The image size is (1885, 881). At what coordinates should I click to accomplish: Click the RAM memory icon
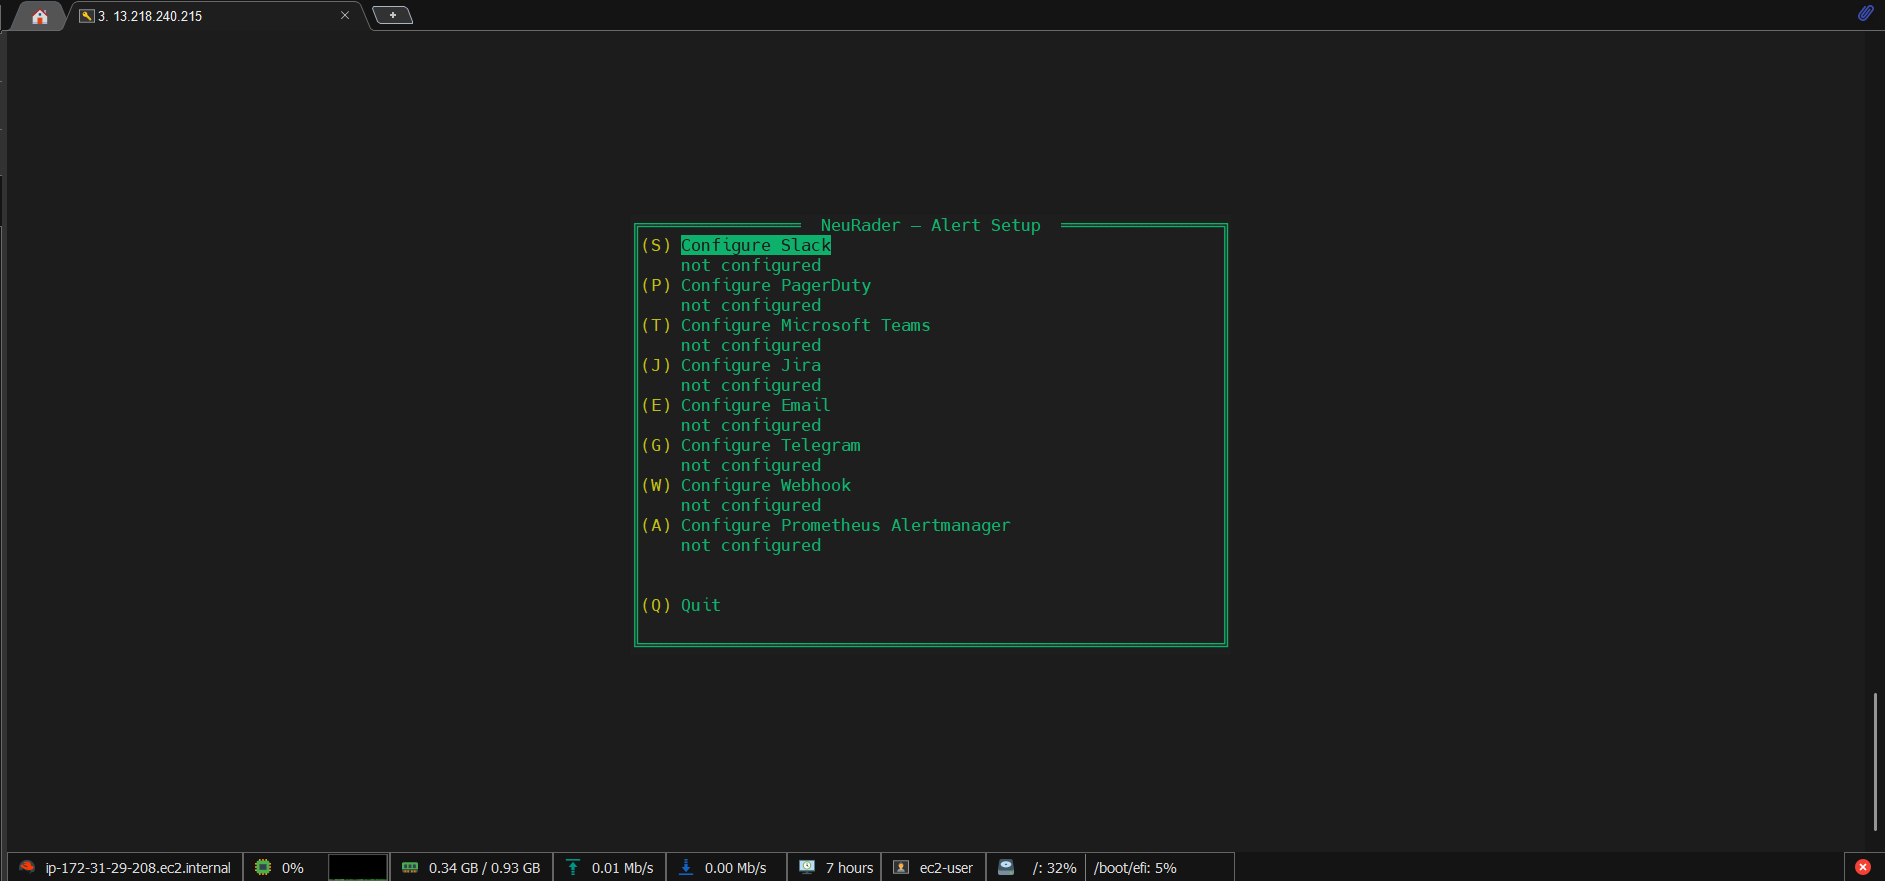[410, 867]
